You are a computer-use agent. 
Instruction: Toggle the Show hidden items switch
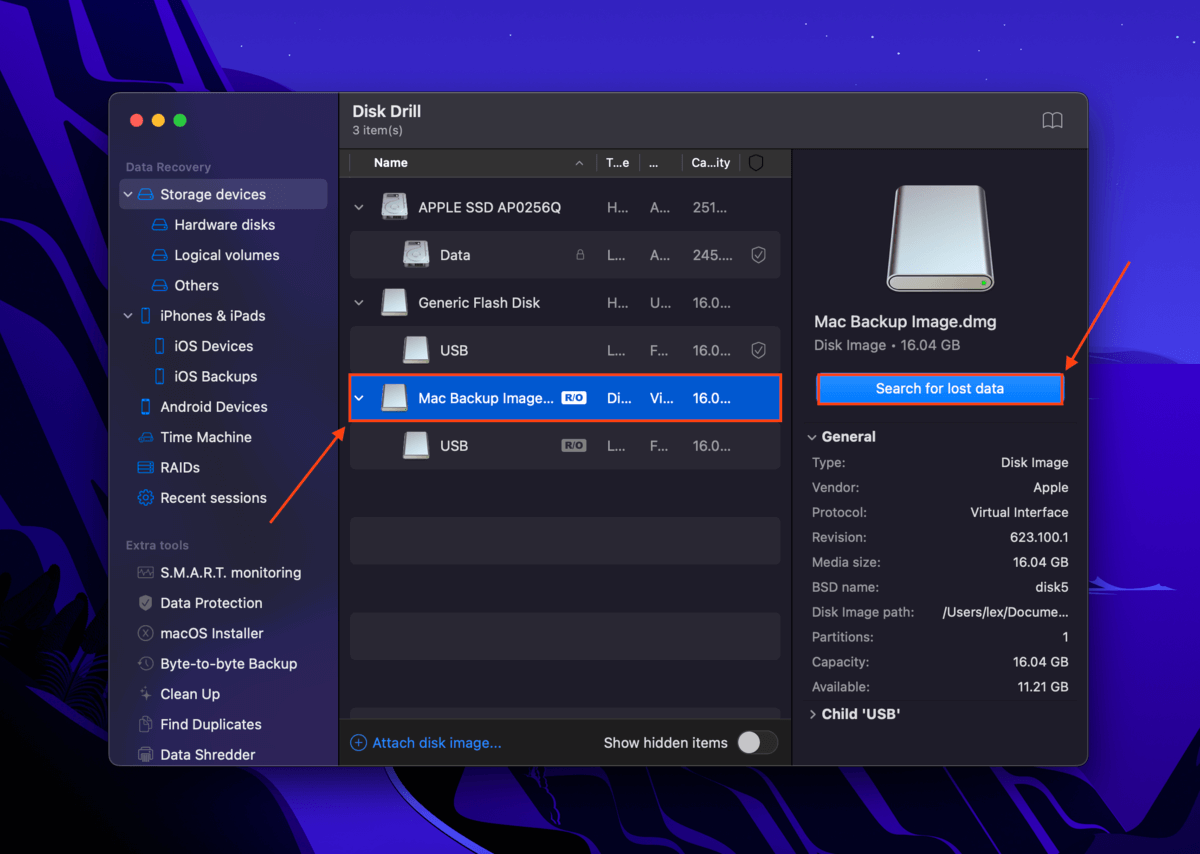pos(757,743)
